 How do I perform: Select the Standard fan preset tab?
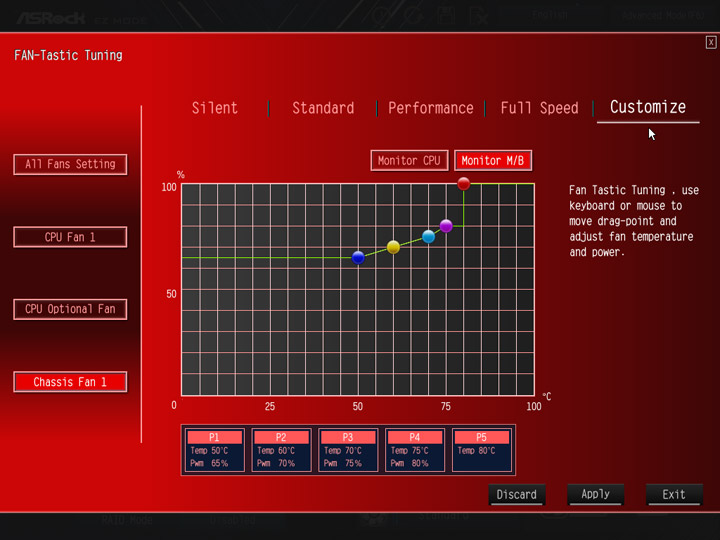tap(323, 108)
